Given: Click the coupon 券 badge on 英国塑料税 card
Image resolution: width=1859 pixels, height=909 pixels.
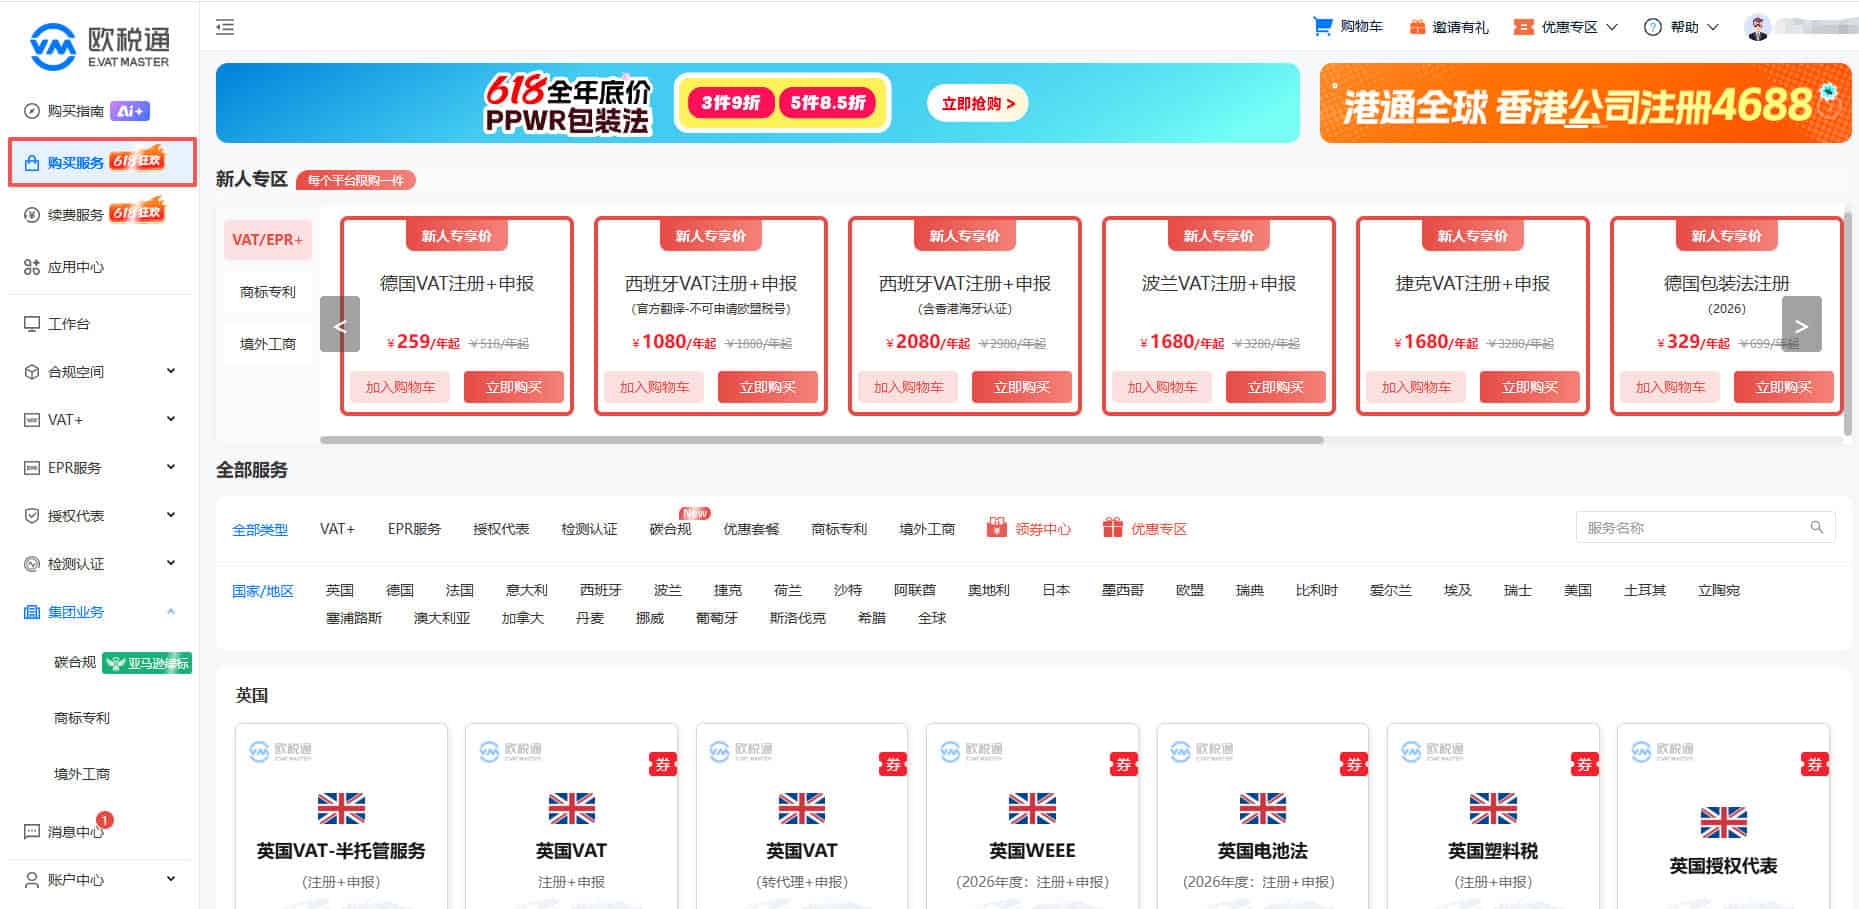Looking at the screenshot, I should click(x=1584, y=764).
